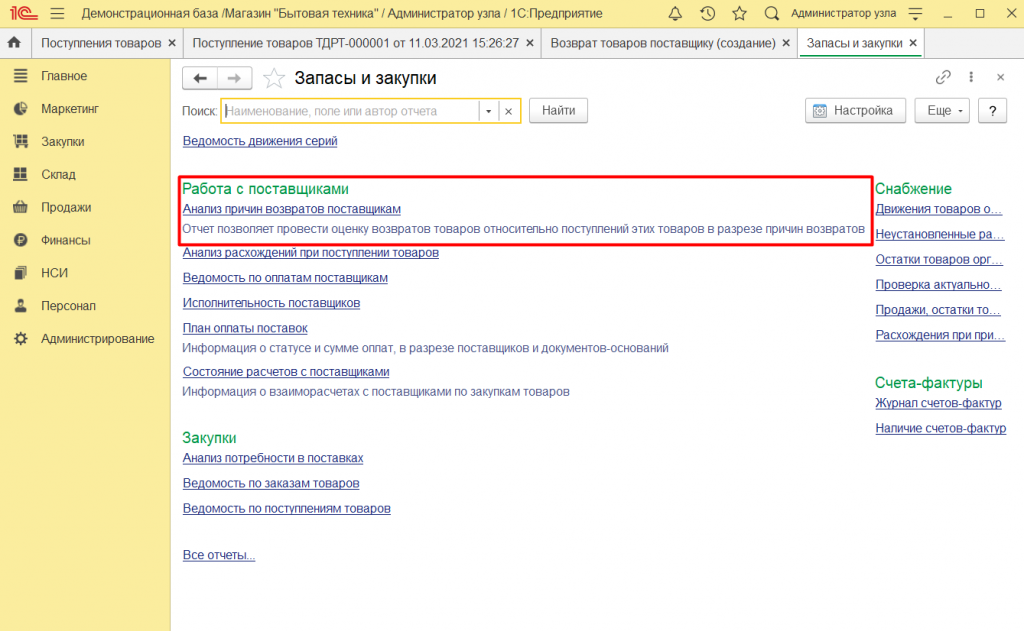Image resolution: width=1024 pixels, height=631 pixels.
Task: Switch to Поступления товаров tab
Action: pos(100,44)
